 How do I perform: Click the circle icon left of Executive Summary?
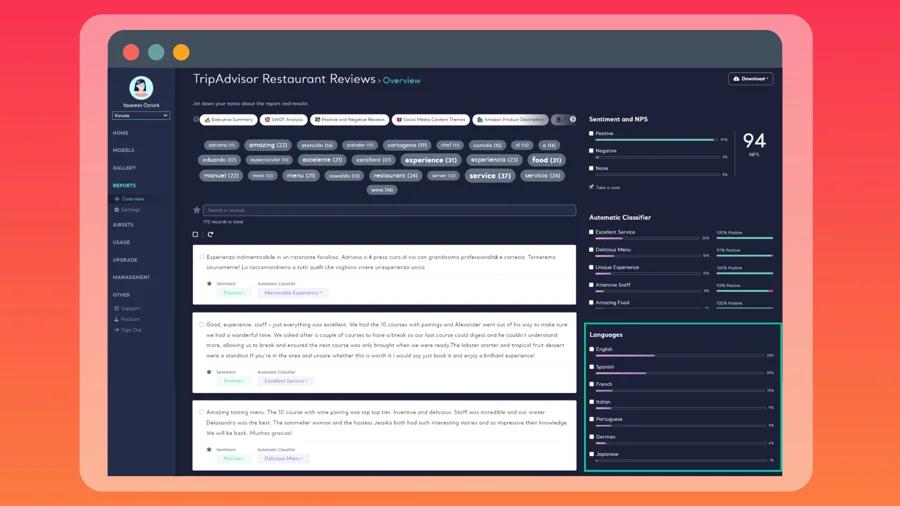point(196,119)
